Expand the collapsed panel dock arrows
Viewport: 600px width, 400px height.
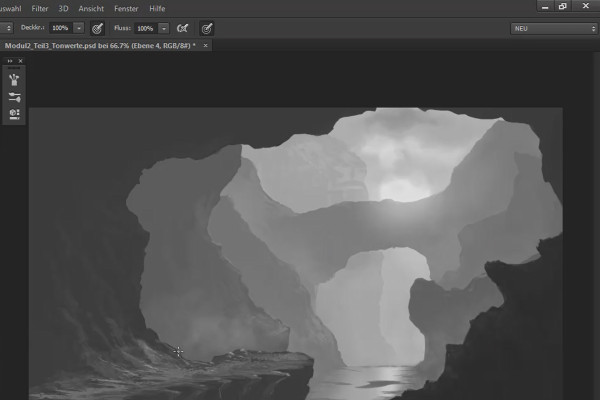[10, 61]
